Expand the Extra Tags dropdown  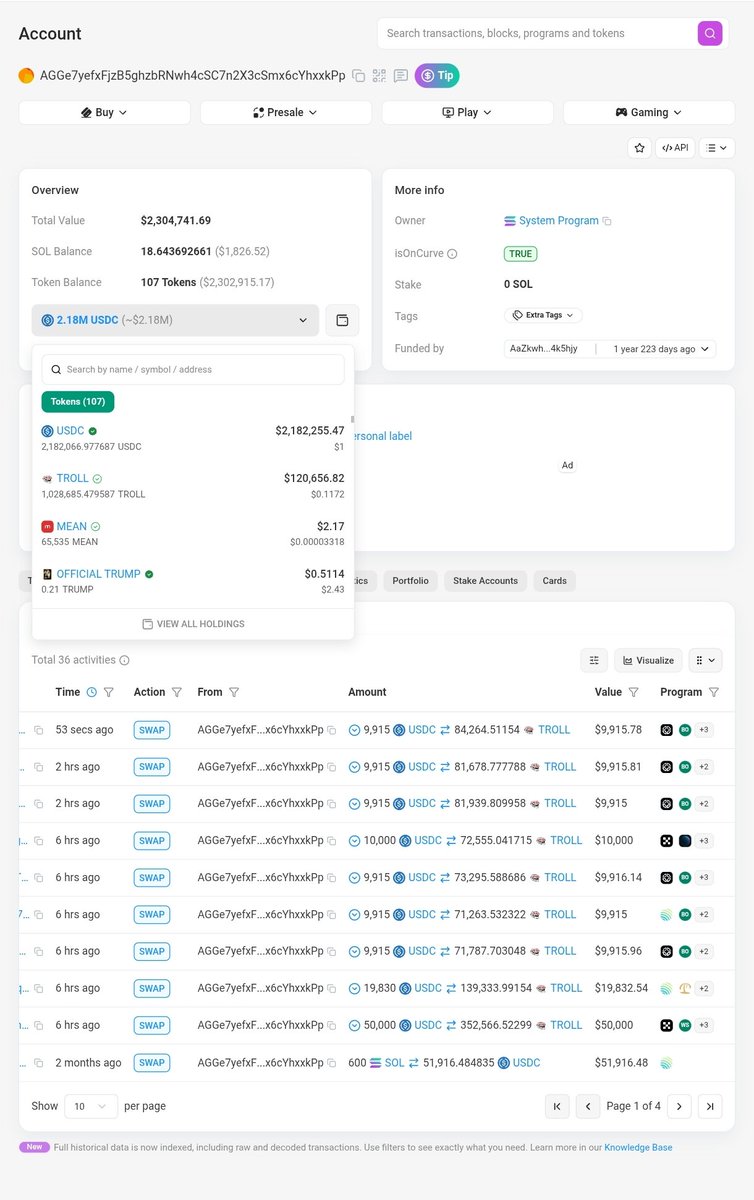(x=543, y=315)
